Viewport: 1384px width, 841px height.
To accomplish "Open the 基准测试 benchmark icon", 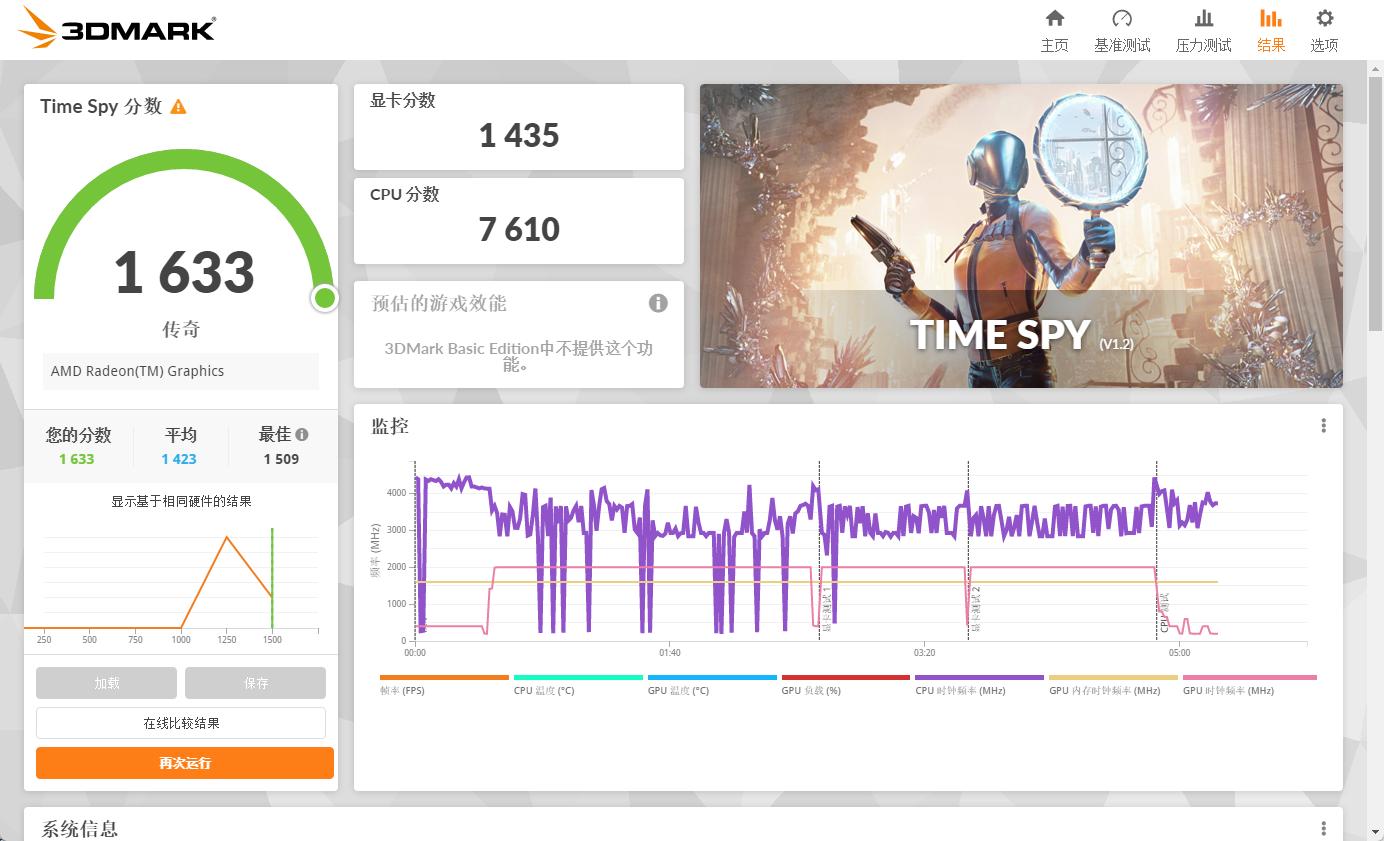I will point(1122,30).
